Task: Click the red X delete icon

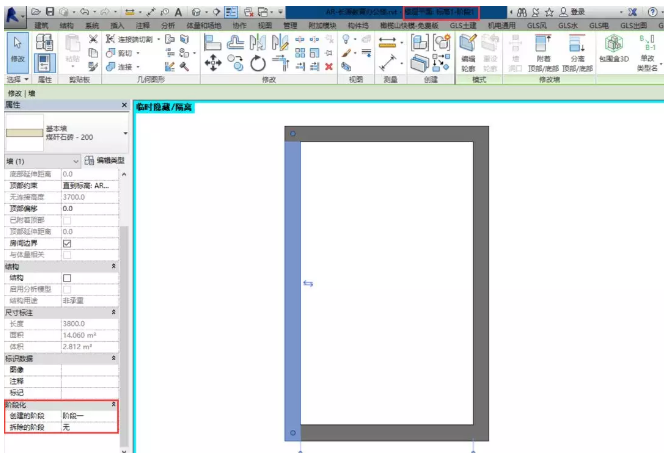Action: point(329,67)
